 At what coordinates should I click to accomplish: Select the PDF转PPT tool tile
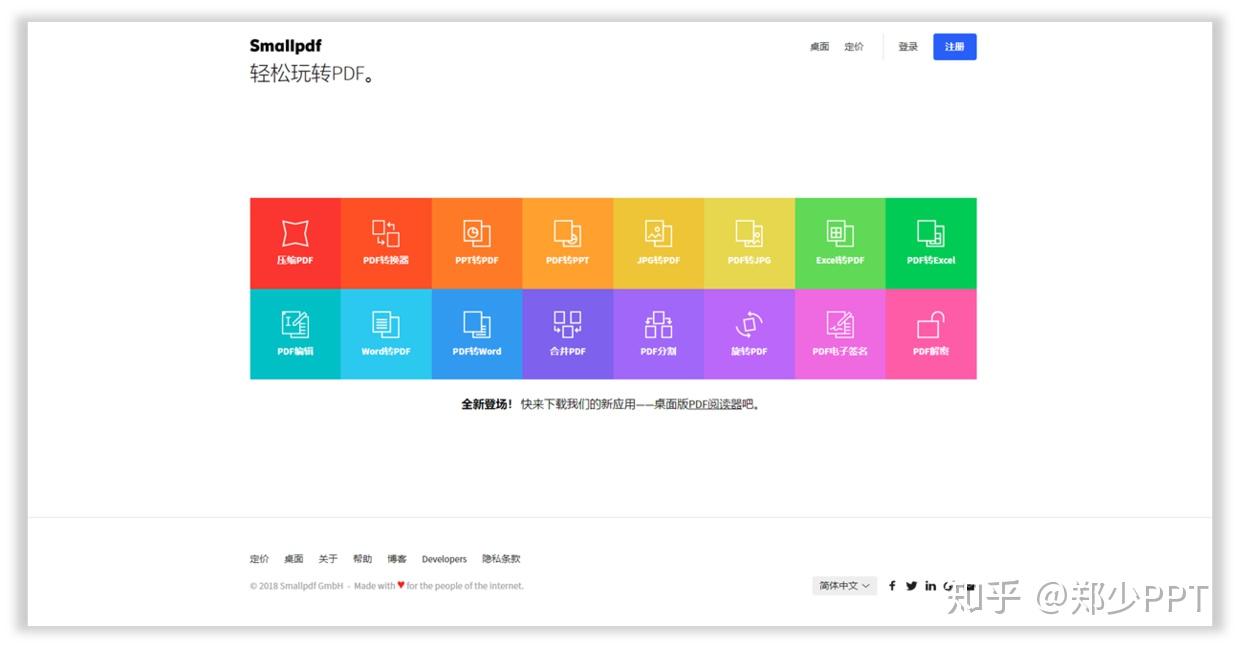(x=568, y=243)
